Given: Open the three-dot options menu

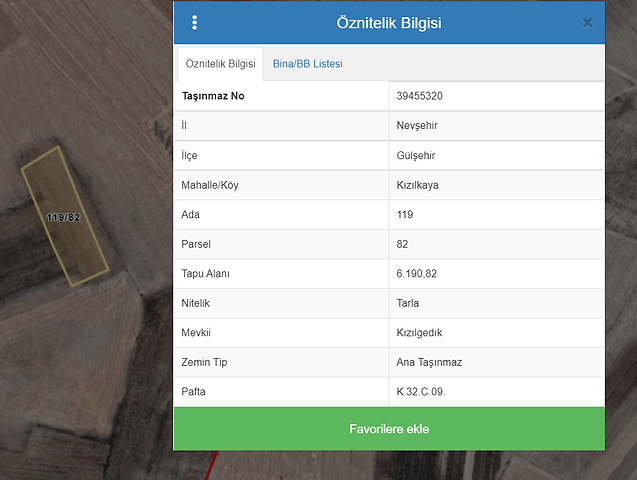Looking at the screenshot, I should coord(194,23).
